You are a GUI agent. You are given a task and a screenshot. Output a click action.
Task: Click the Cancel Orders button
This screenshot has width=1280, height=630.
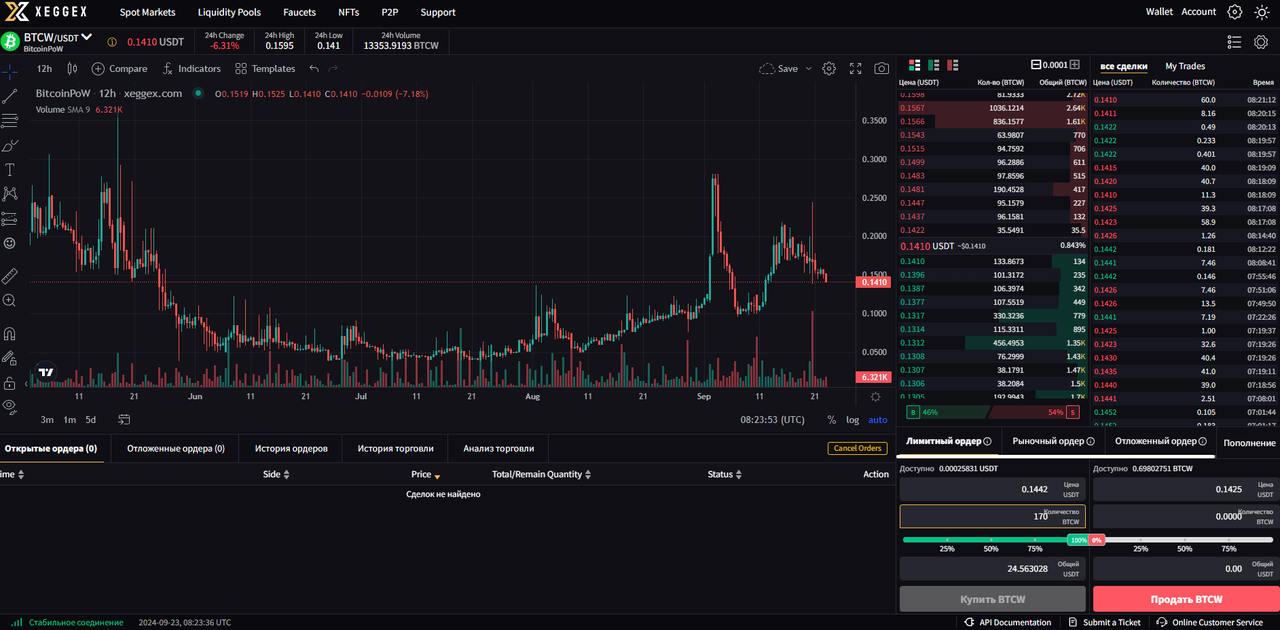[857, 448]
